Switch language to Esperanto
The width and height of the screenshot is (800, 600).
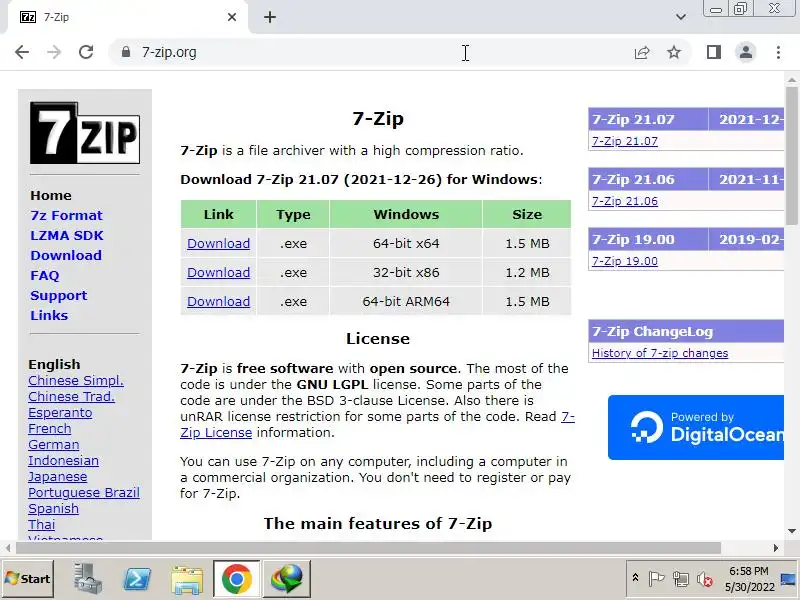[60, 413]
